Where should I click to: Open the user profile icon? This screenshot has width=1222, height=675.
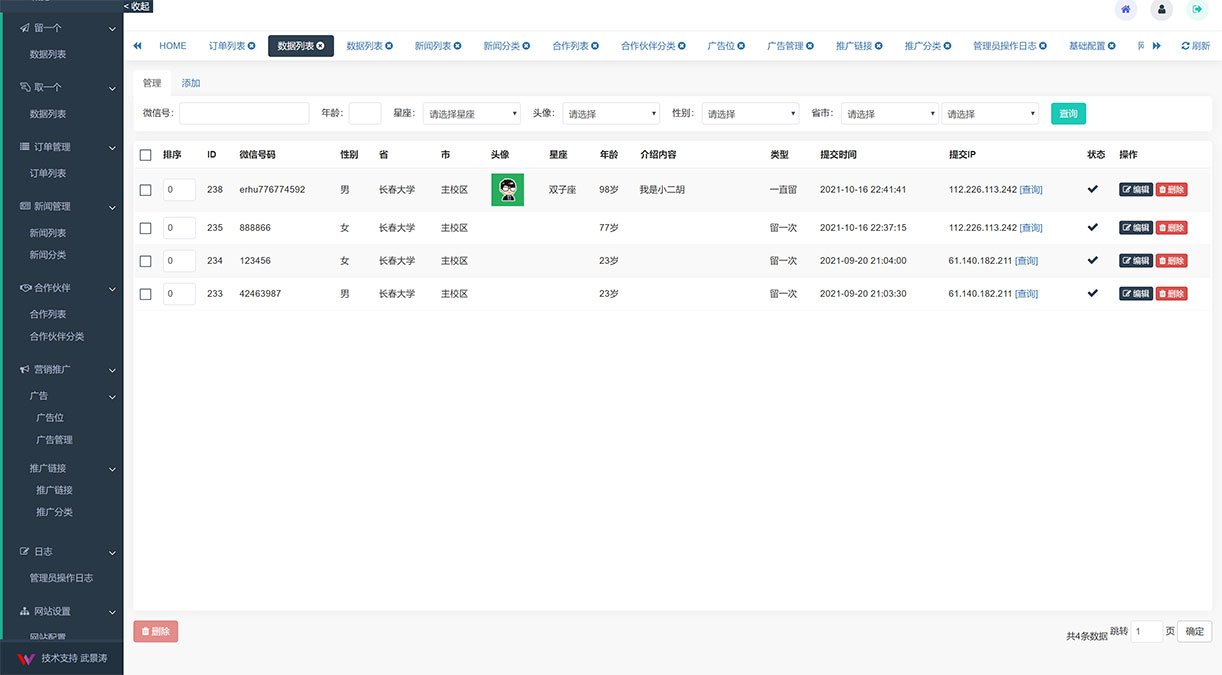(x=1161, y=9)
